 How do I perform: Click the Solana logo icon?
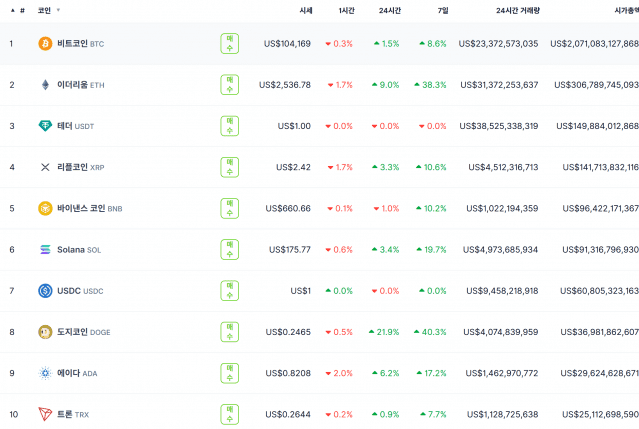click(45, 249)
